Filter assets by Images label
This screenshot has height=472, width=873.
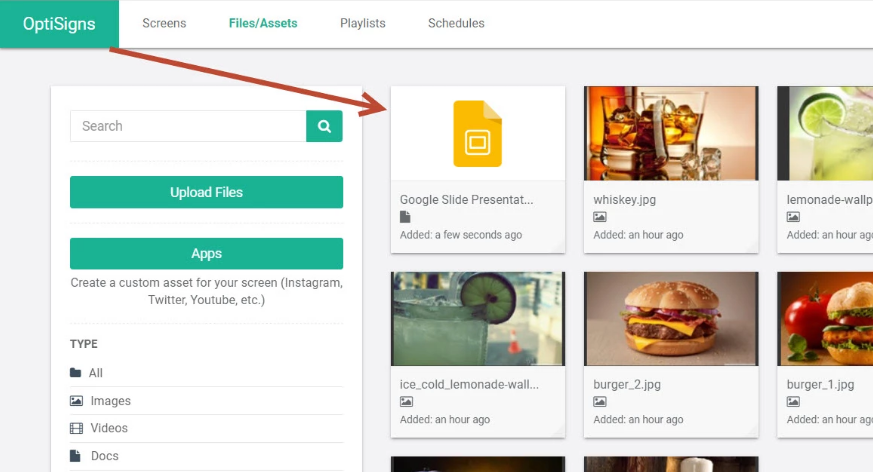[x=111, y=401]
